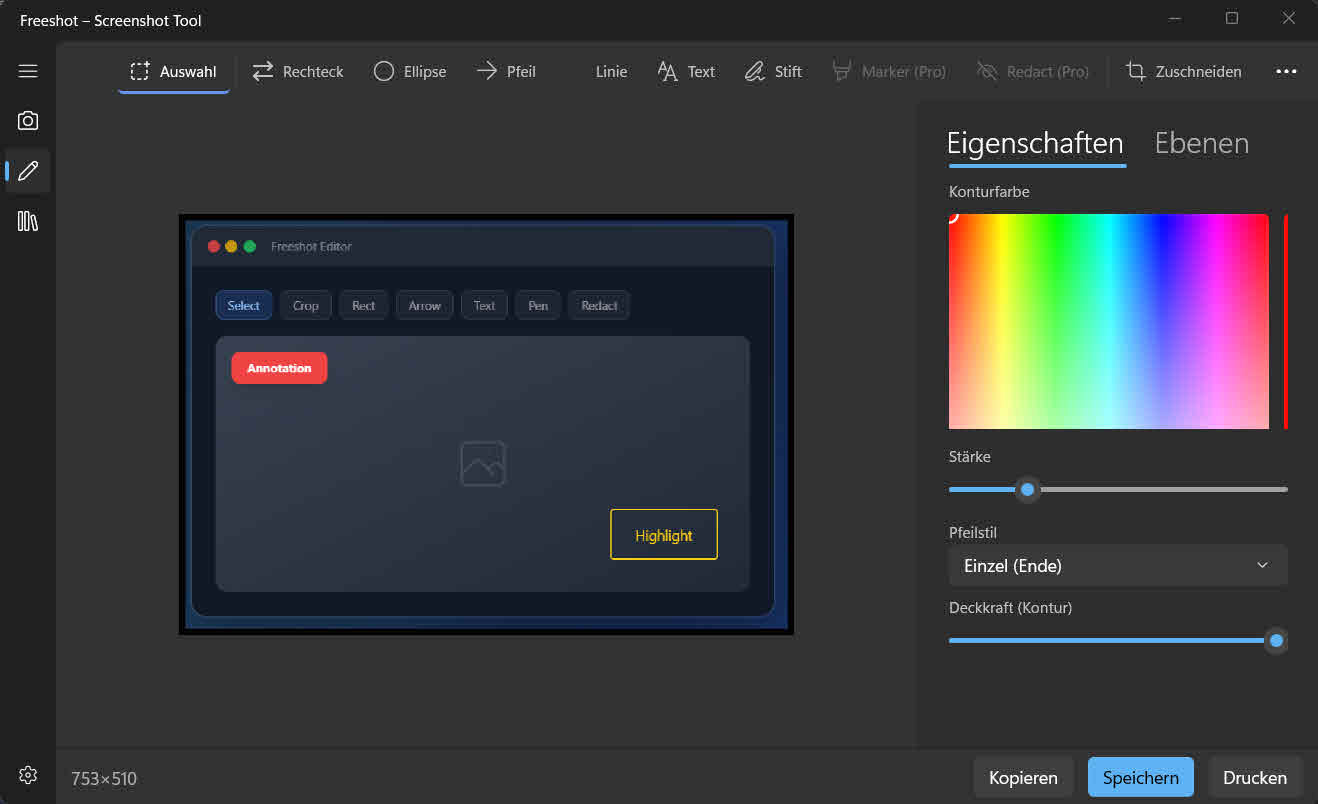Screen dimensions: 1318x804
Task: Activate the Stift pen tool
Action: pyautogui.click(x=774, y=71)
